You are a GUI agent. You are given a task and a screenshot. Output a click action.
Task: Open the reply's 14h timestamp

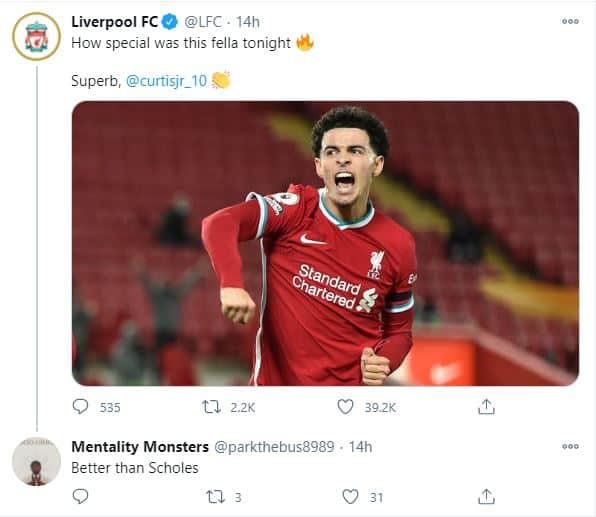[x=360, y=447]
